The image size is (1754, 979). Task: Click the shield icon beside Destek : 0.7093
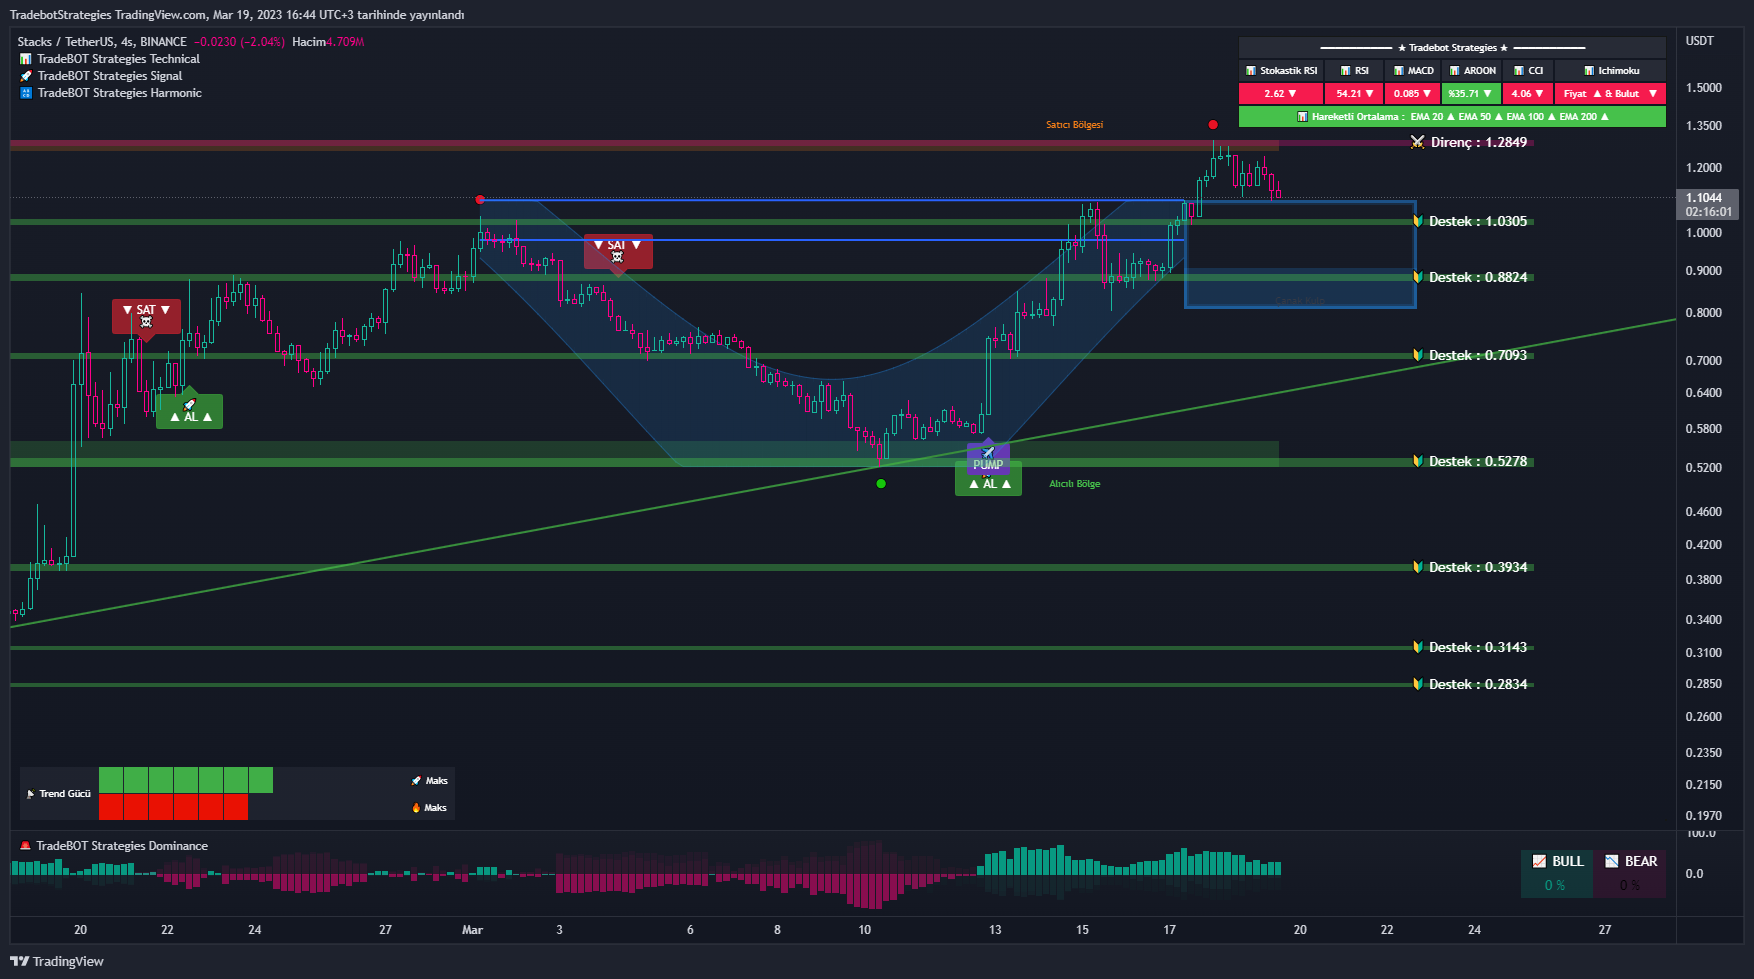[1418, 355]
